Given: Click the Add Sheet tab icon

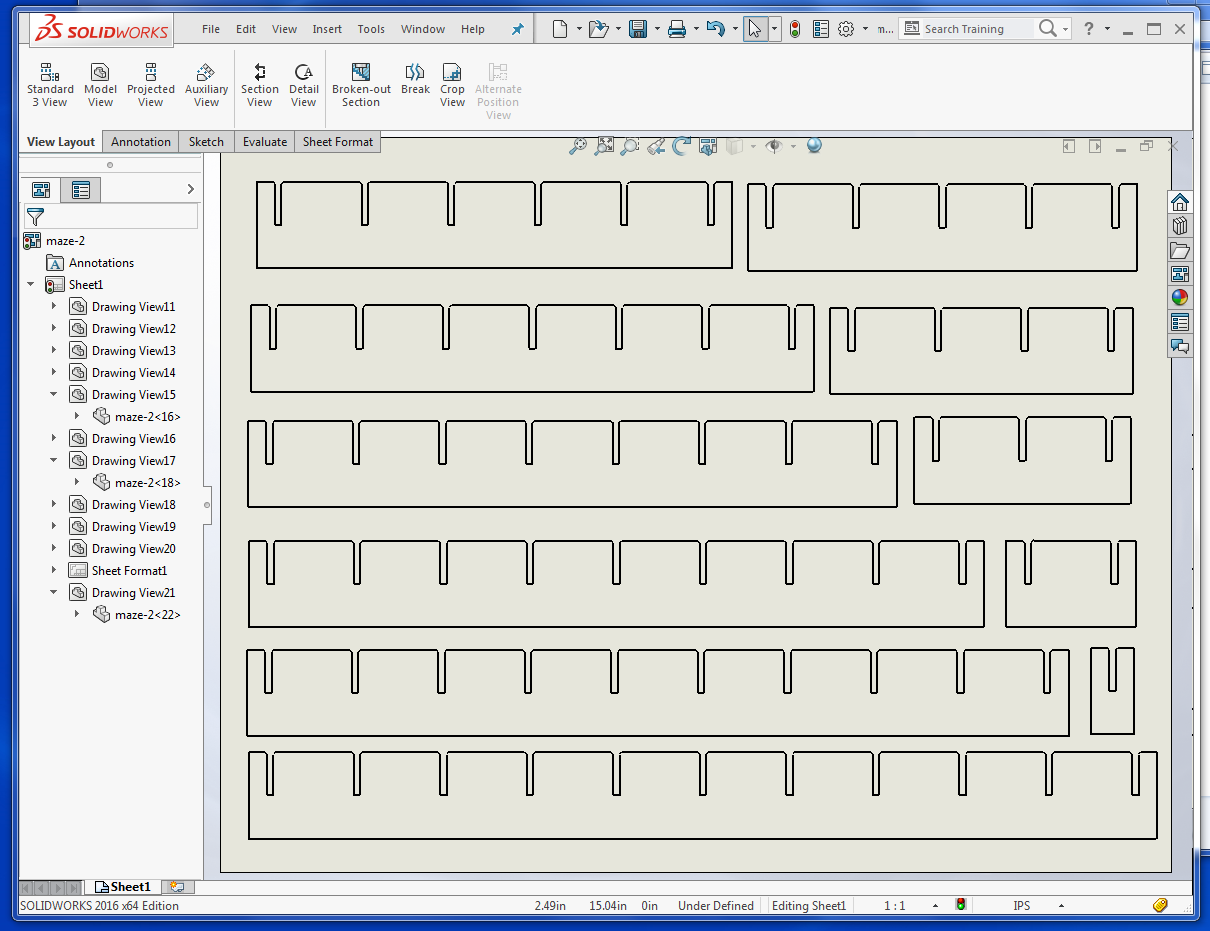Looking at the screenshot, I should coord(178,887).
